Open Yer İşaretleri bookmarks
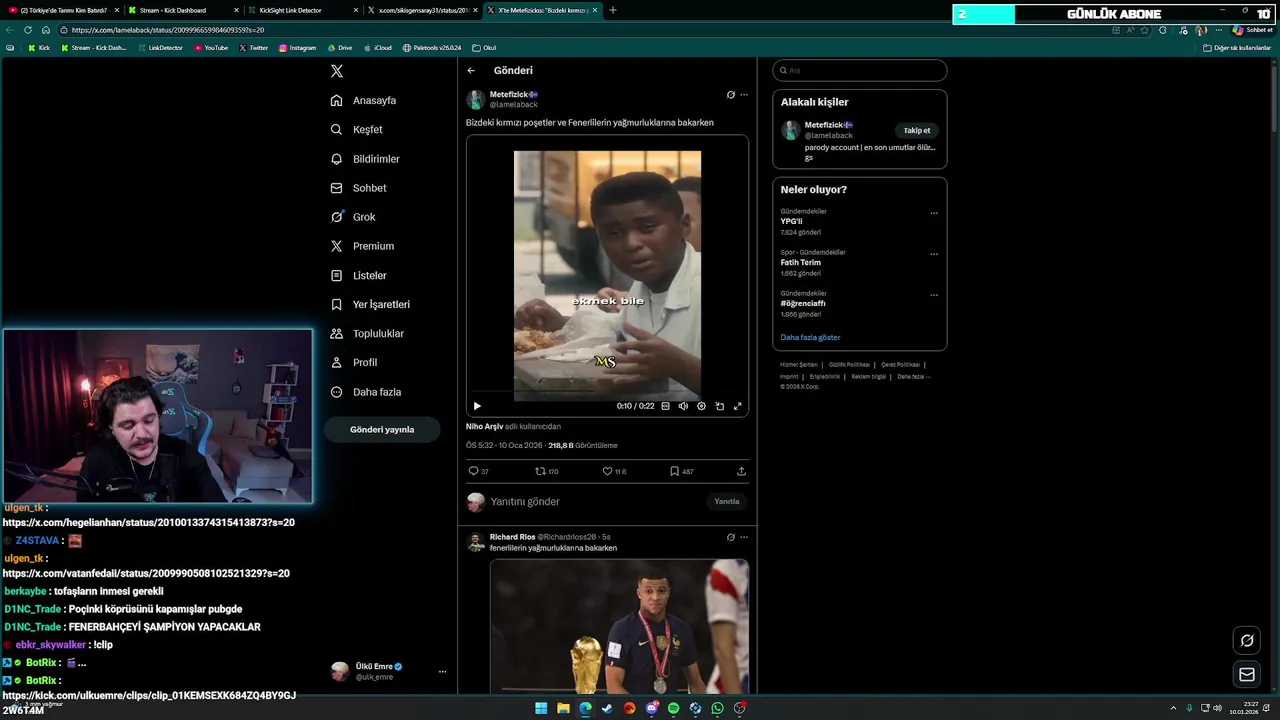The image size is (1280, 720). (x=370, y=304)
